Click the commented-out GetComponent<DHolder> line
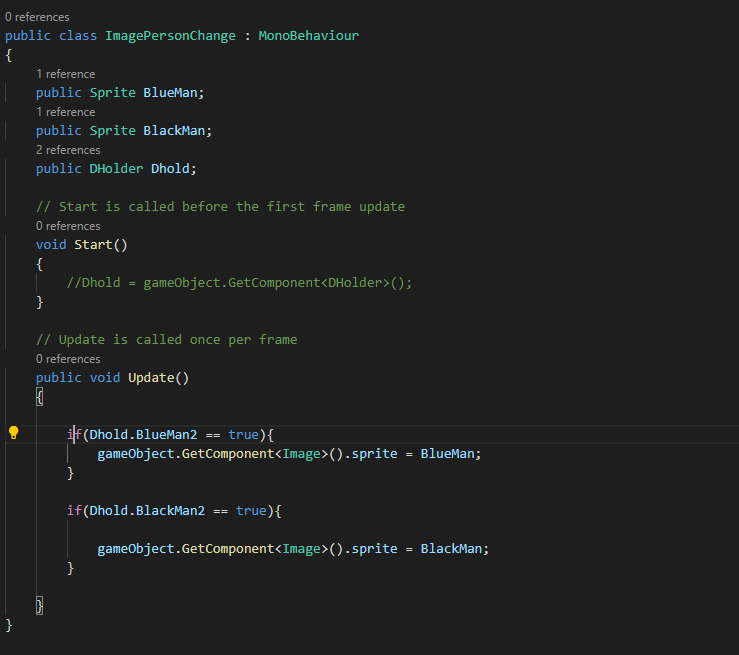 (x=239, y=283)
